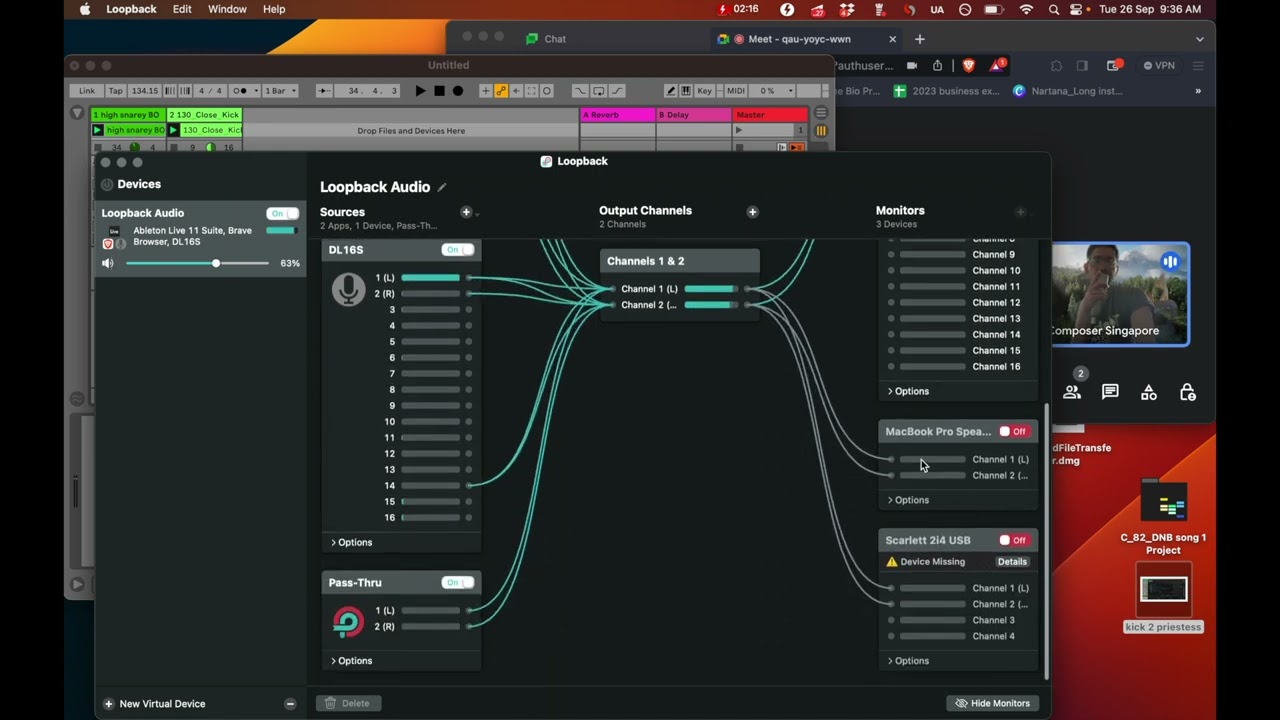Viewport: 1280px width, 720px height.
Task: Stop playback in Ableton transport
Action: (x=439, y=91)
